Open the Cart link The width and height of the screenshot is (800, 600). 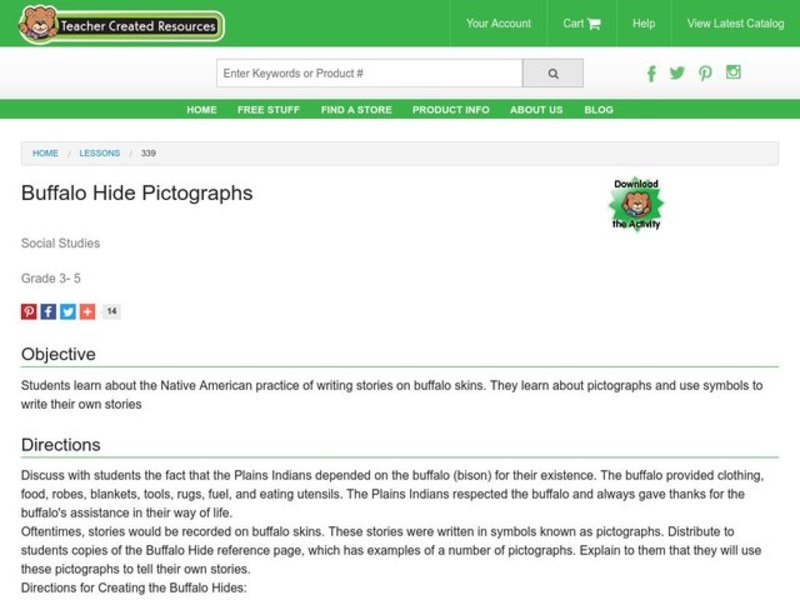point(581,23)
